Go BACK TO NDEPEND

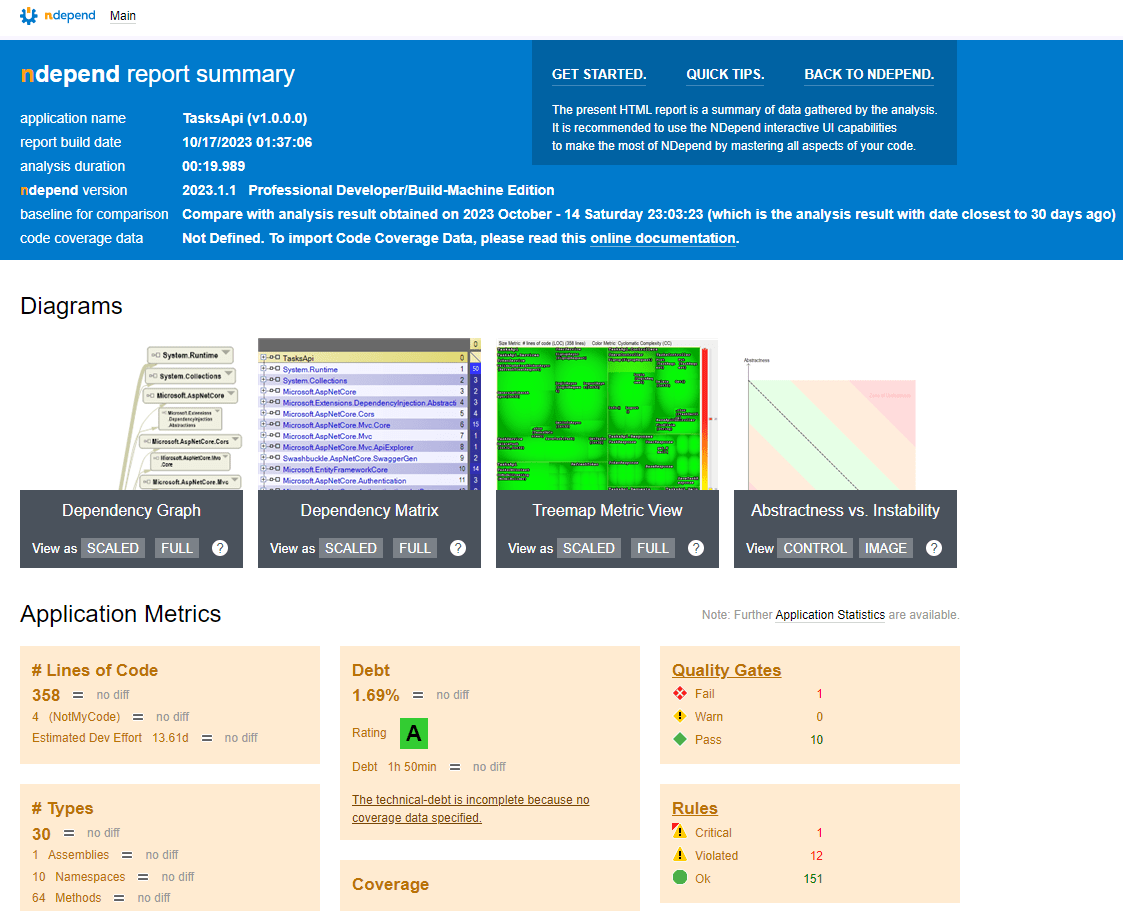pyautogui.click(x=869, y=74)
